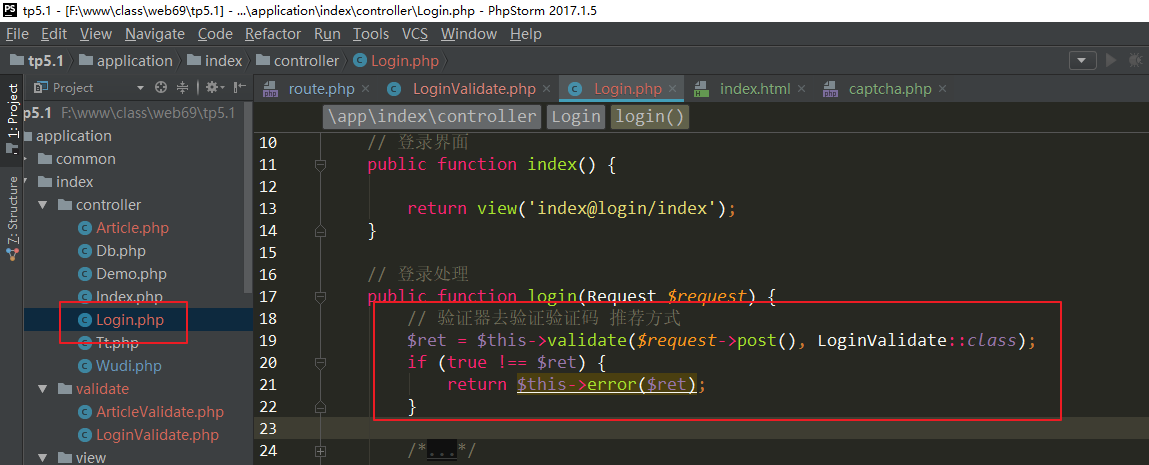This screenshot has height=465, width=1149.
Task: Expand the common folder arrow
Action: [x=26, y=159]
